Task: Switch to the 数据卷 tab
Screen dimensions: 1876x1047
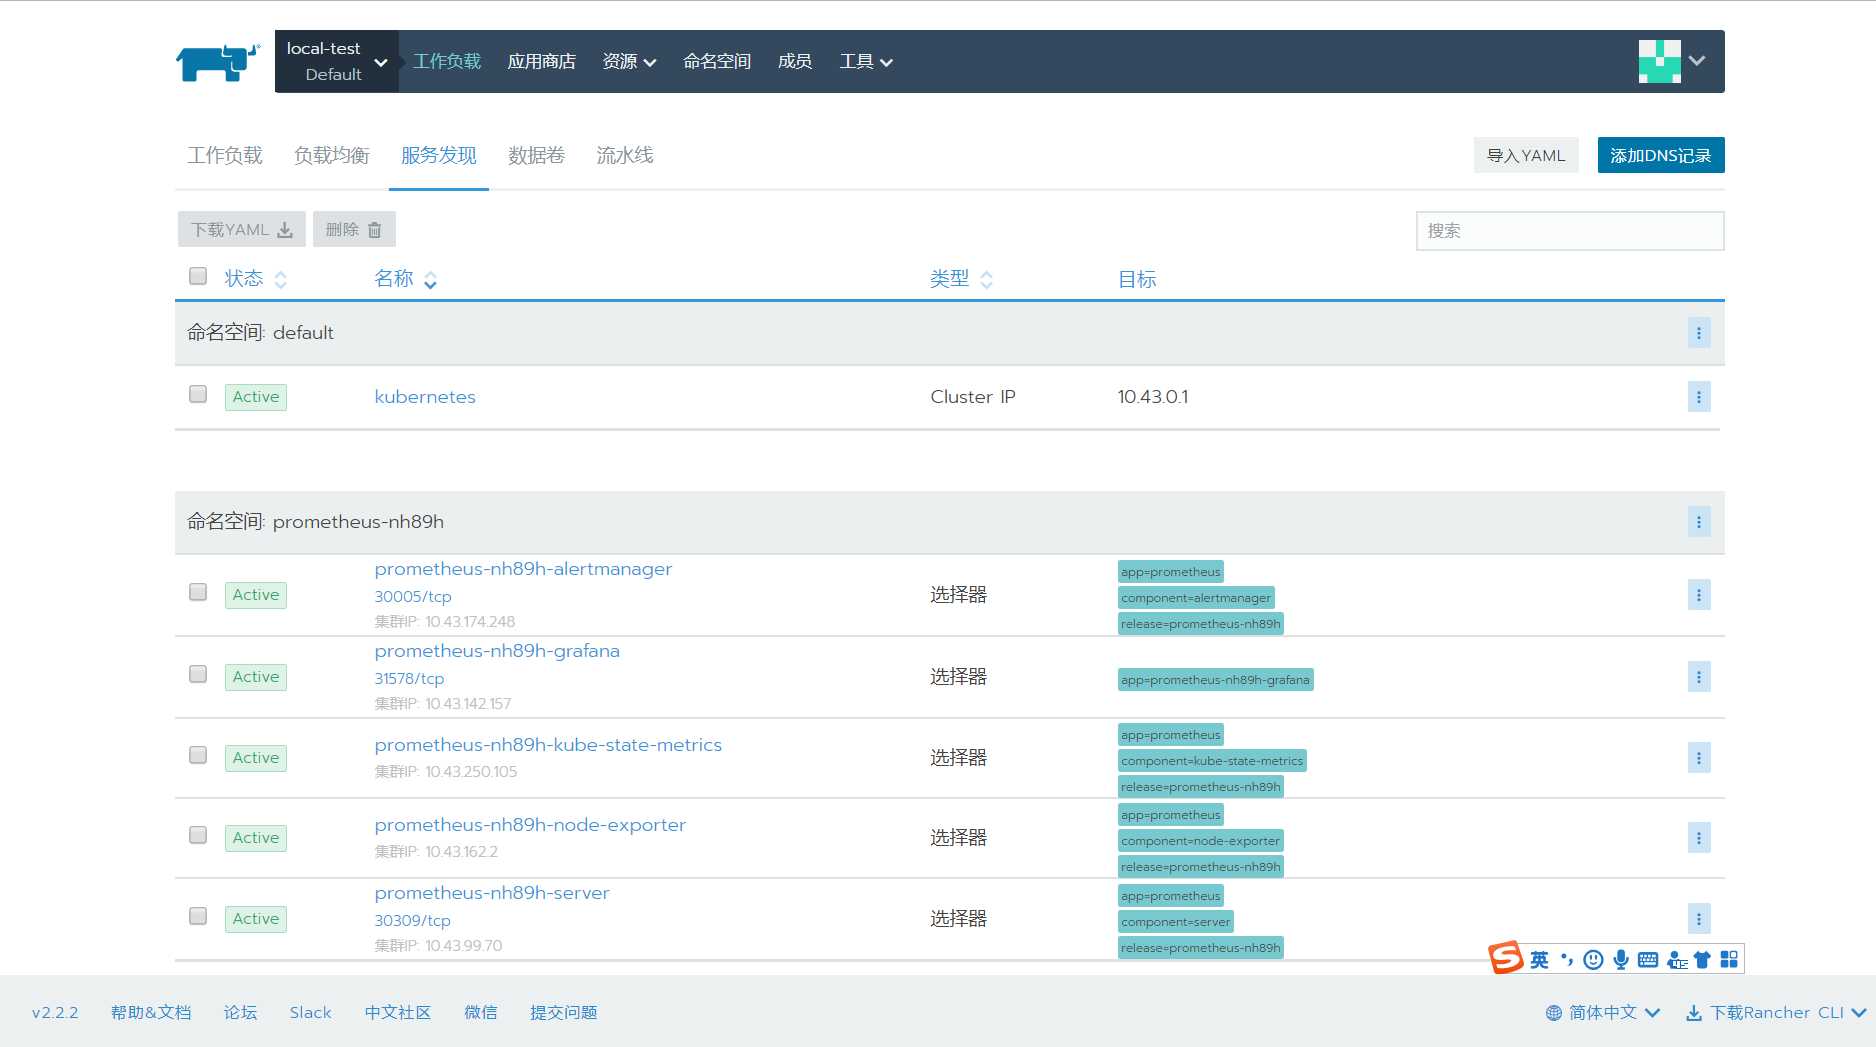Action: point(537,155)
